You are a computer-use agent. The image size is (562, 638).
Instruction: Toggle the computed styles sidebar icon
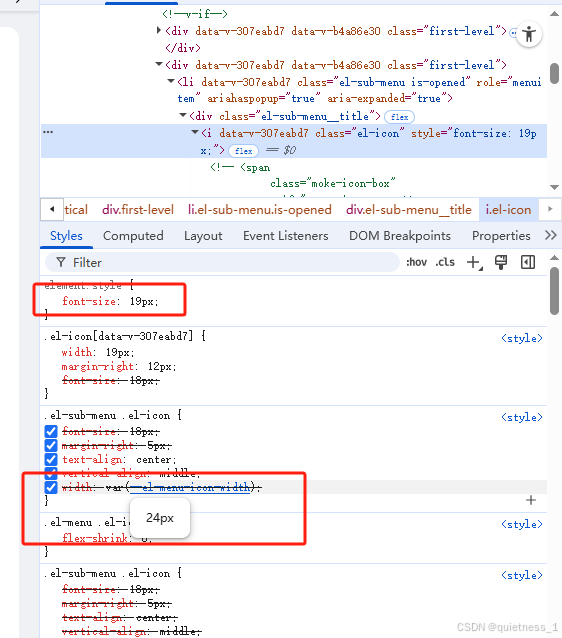click(528, 262)
